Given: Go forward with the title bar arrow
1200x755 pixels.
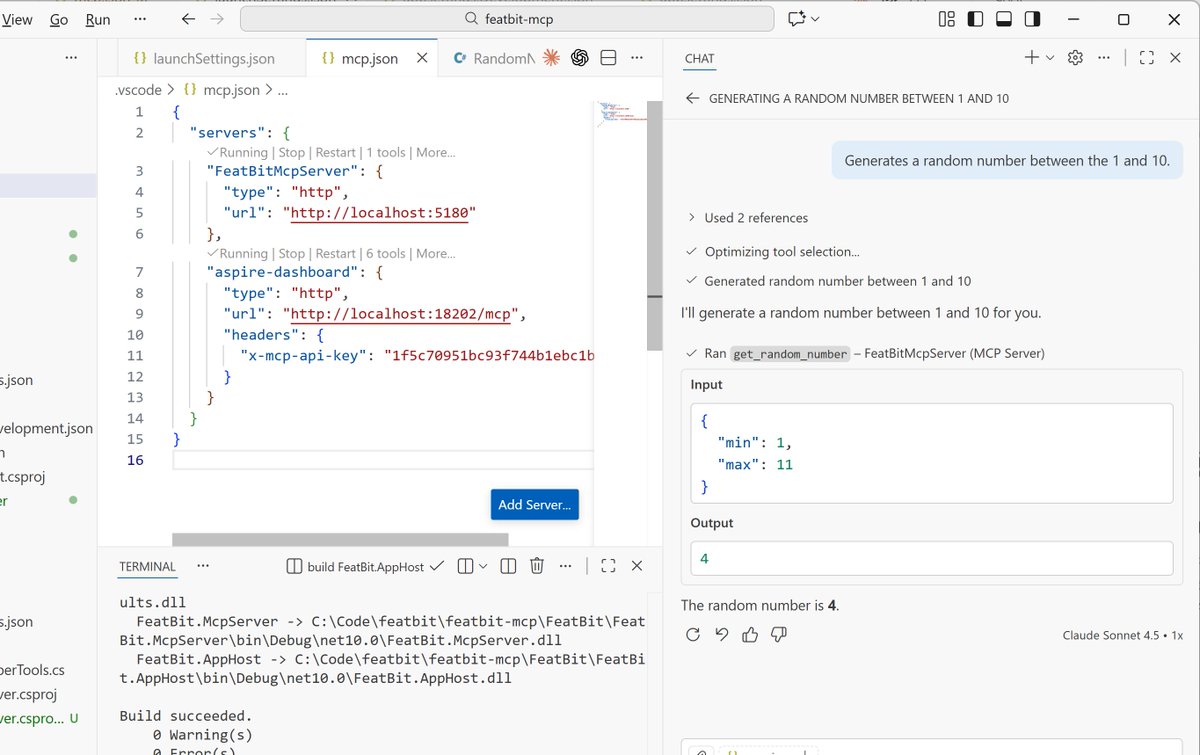Looking at the screenshot, I should click(x=217, y=19).
